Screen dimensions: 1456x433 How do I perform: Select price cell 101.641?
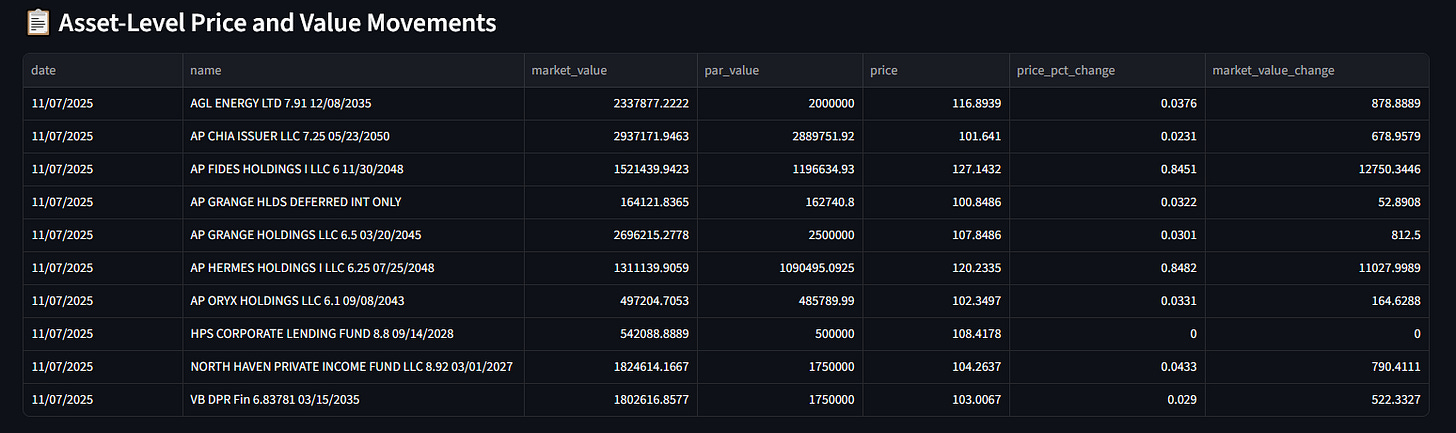tap(935, 136)
